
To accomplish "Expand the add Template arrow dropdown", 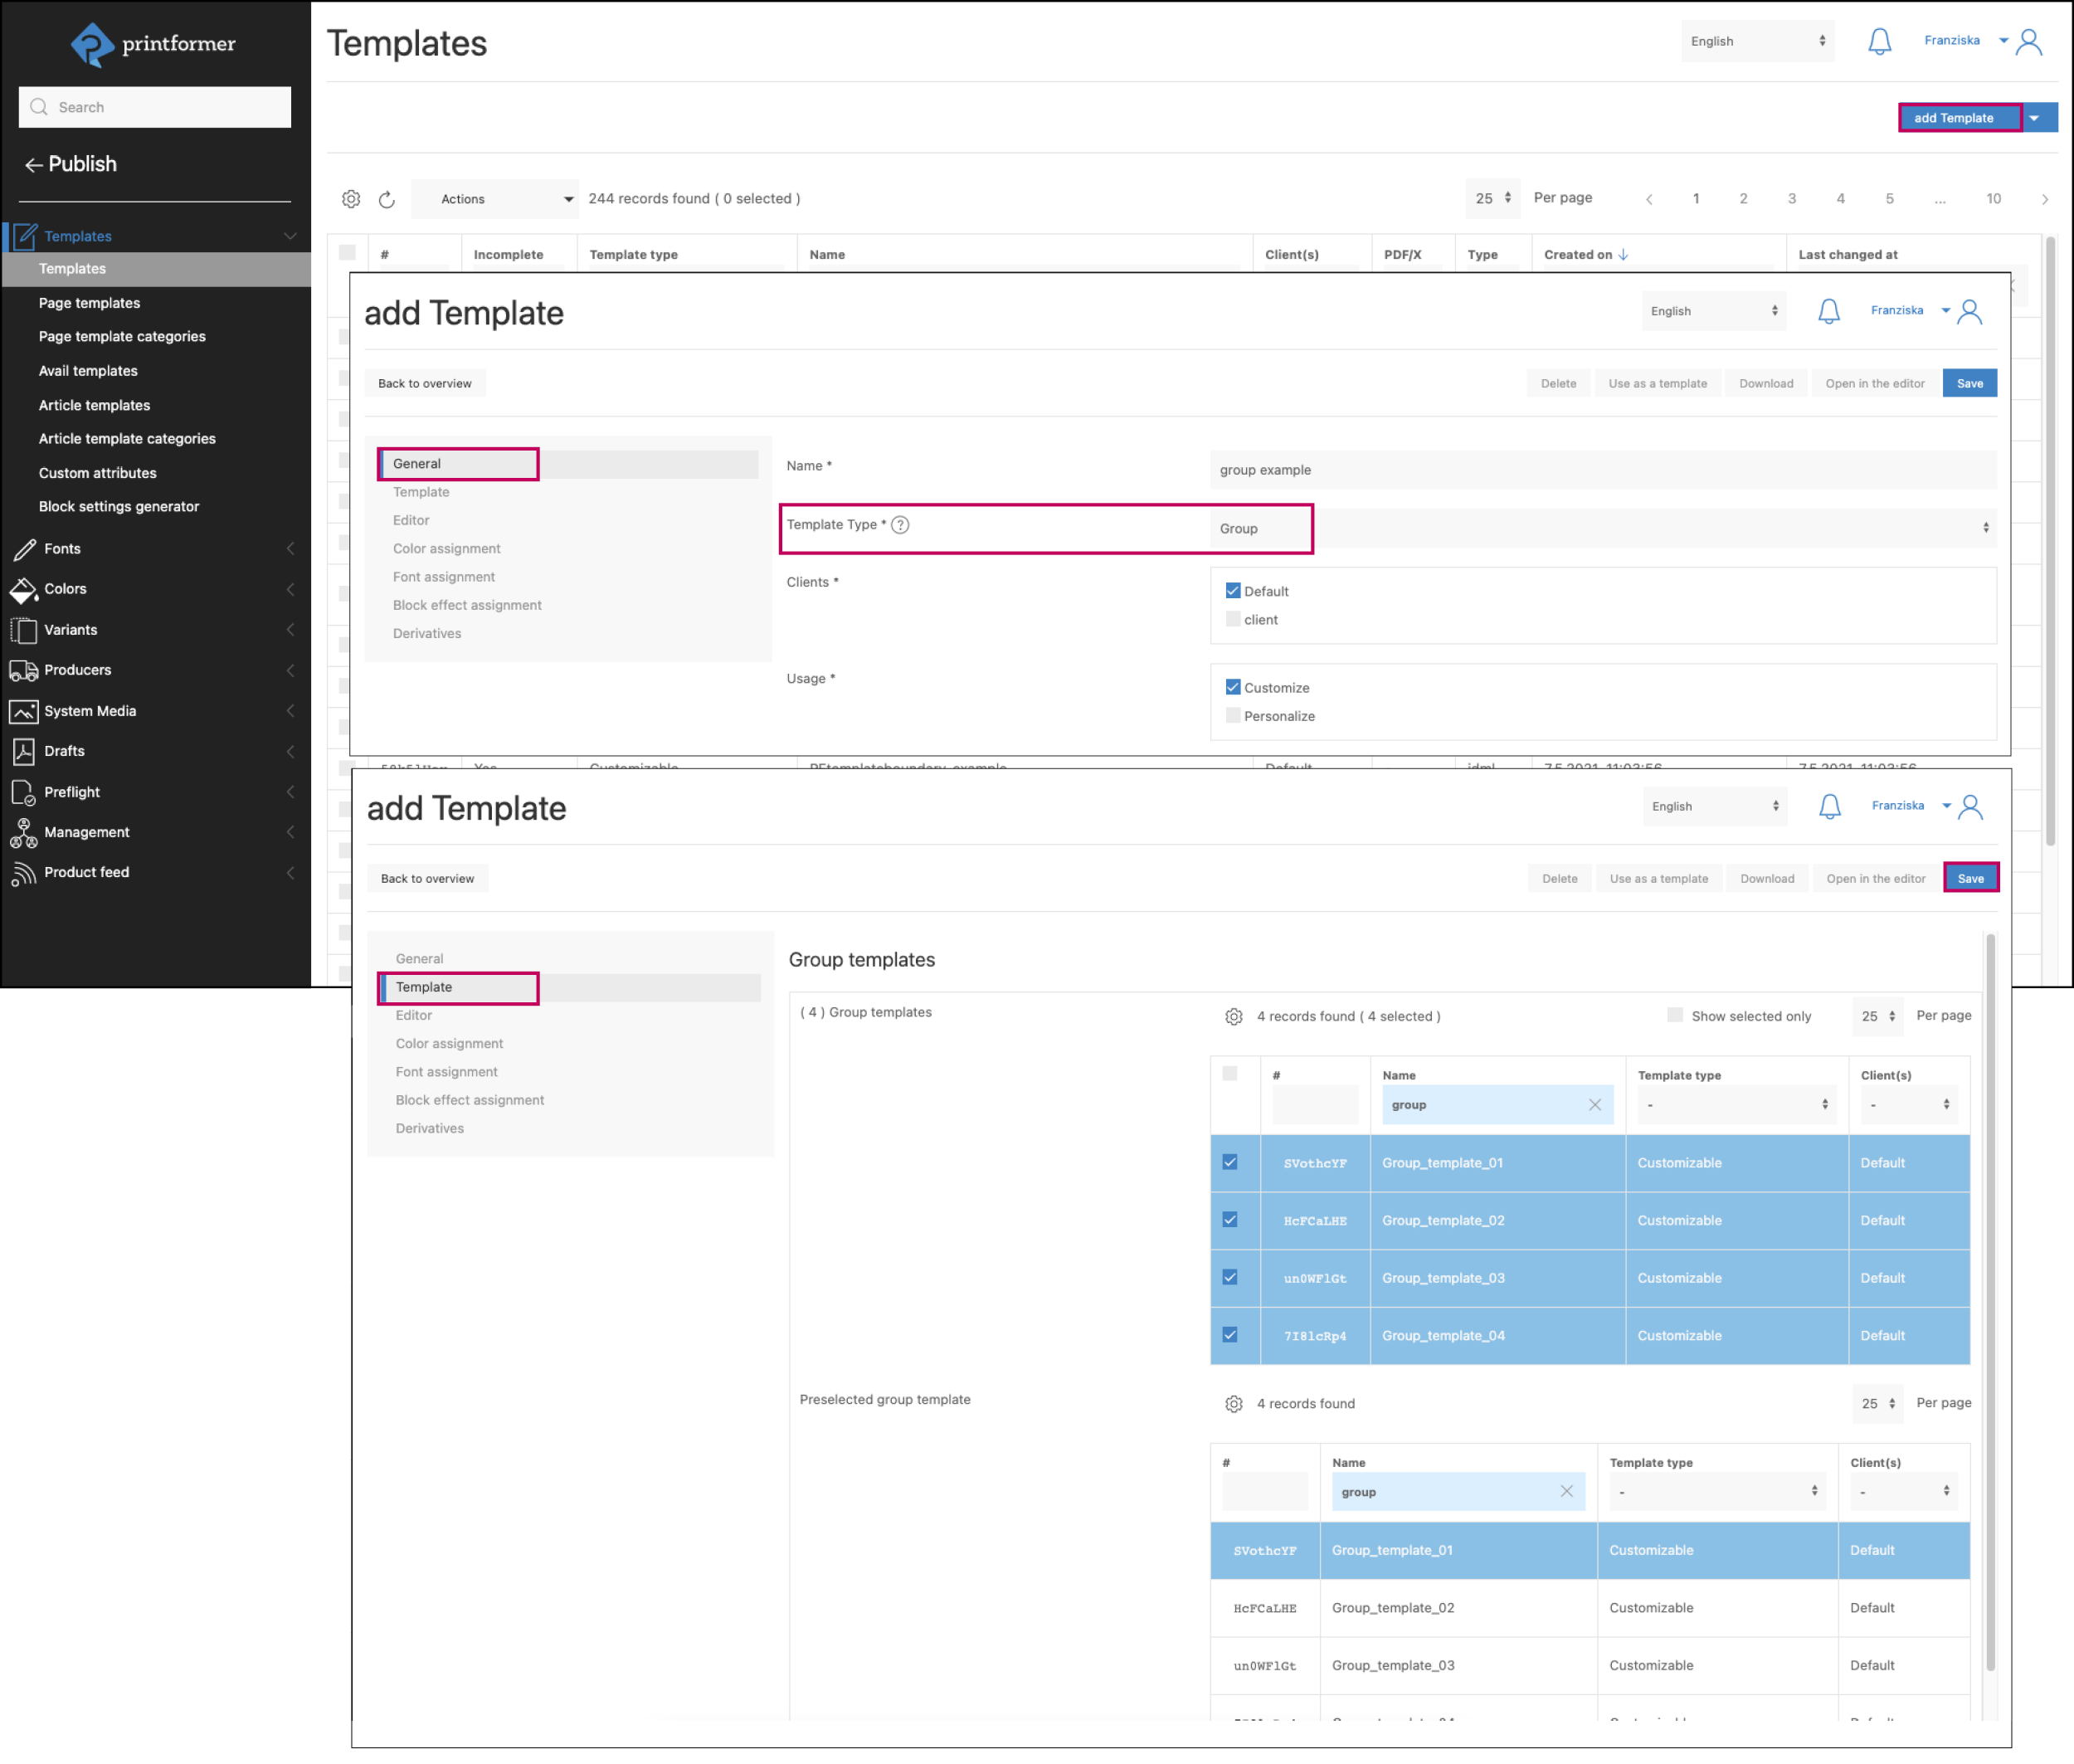I will pos(2034,118).
